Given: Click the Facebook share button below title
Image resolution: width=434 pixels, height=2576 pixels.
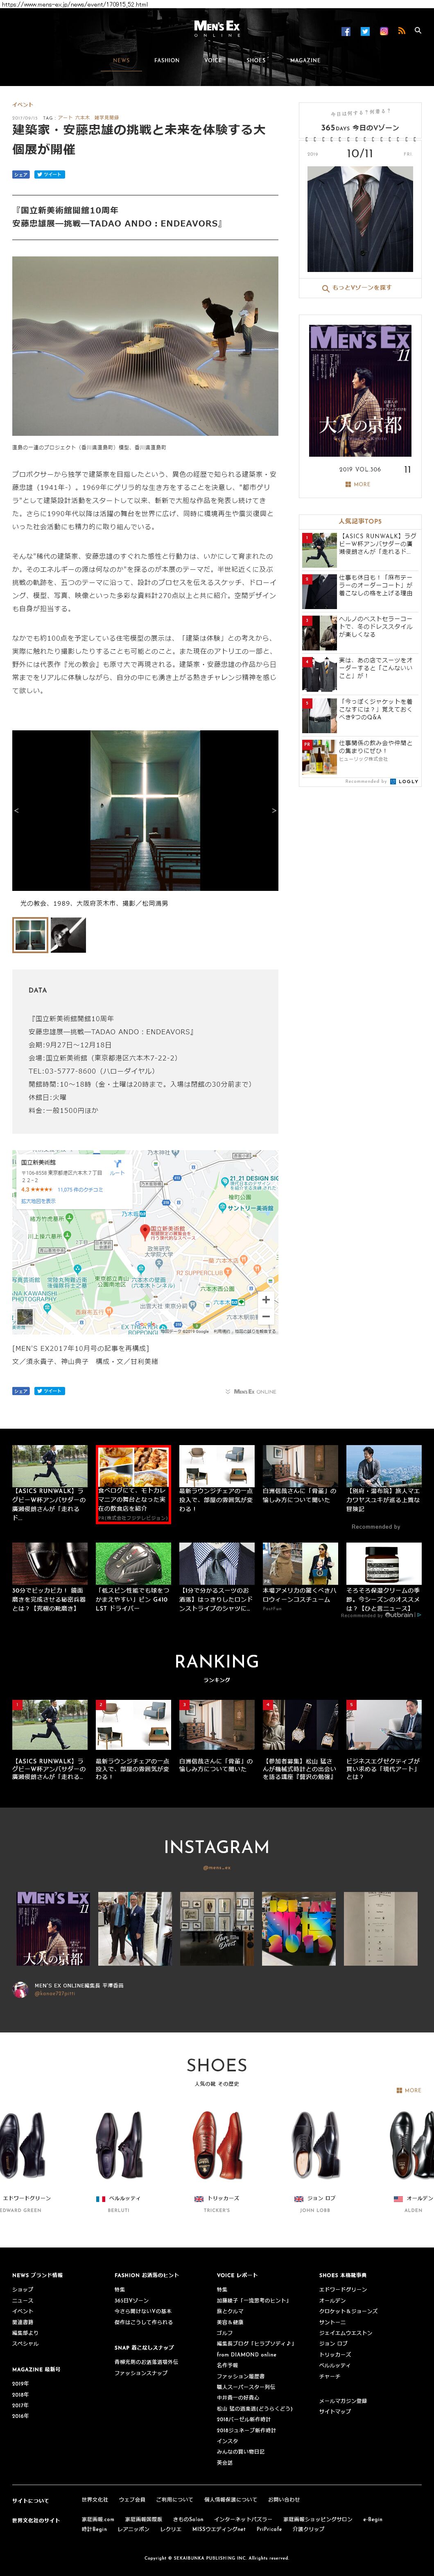Looking at the screenshot, I should tap(20, 174).
